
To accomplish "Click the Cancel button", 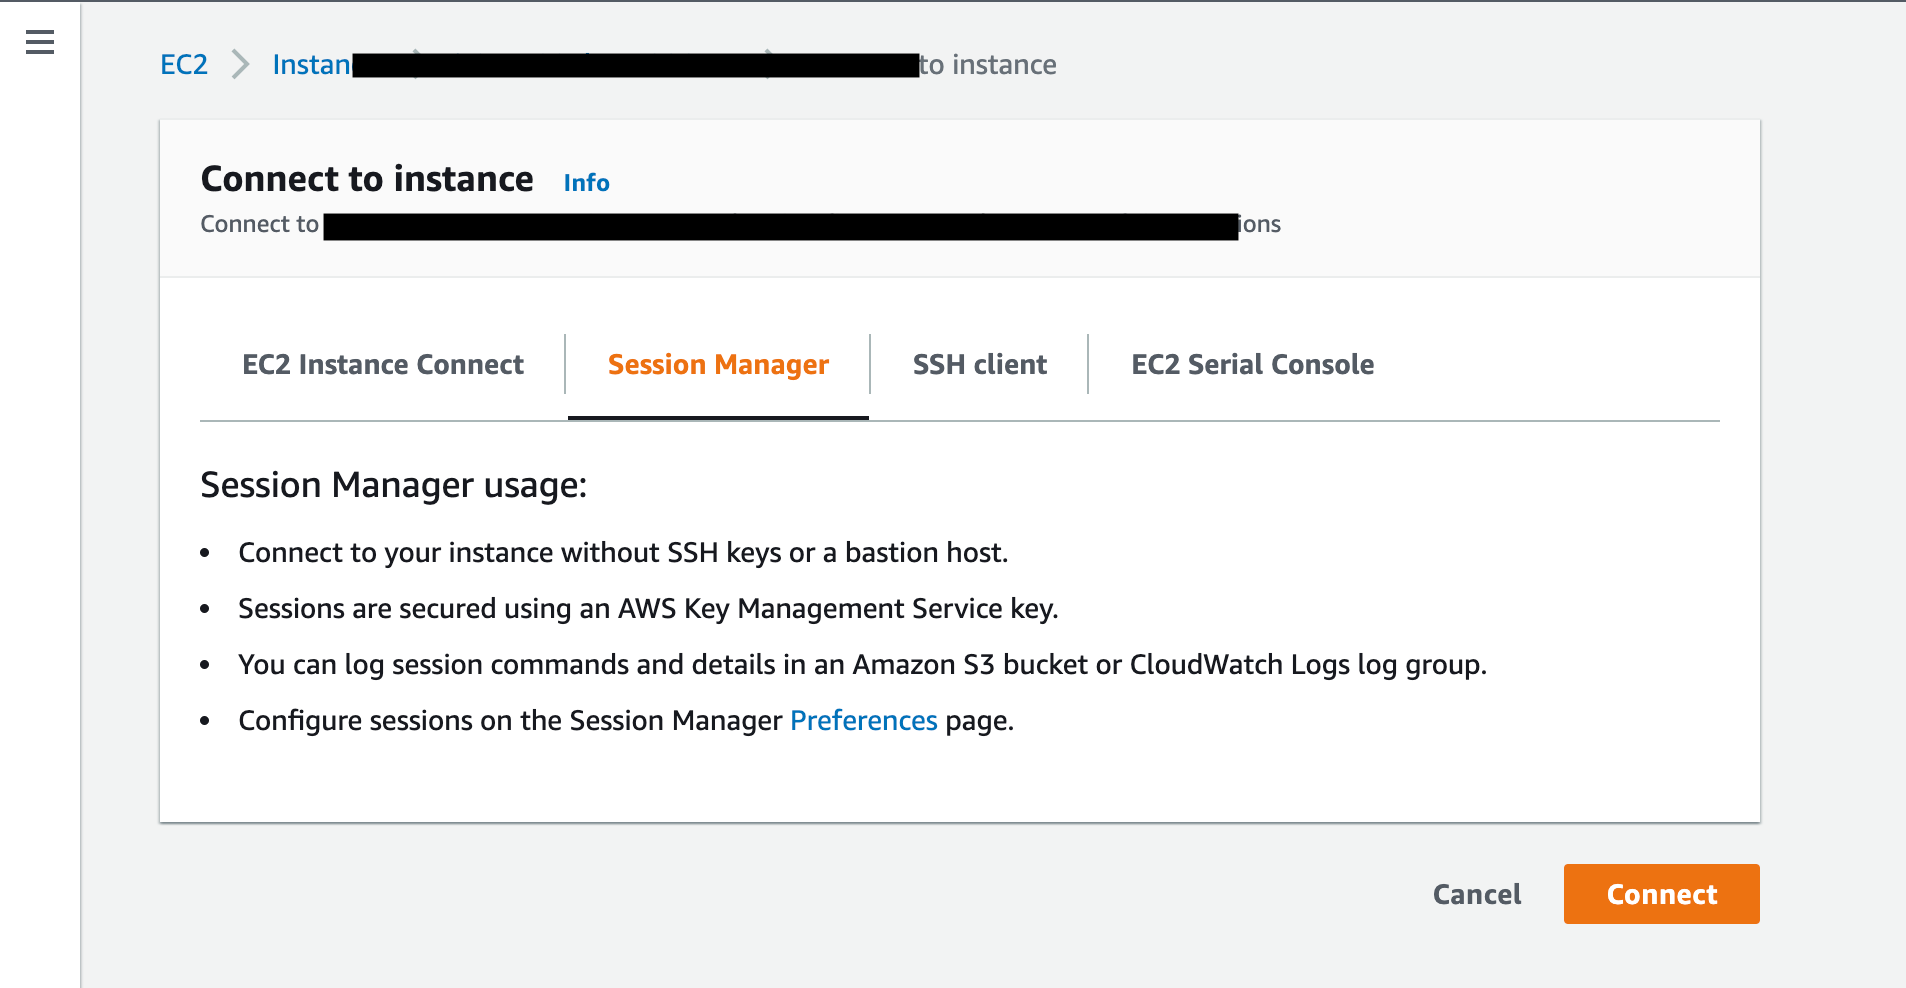I will 1477,894.
